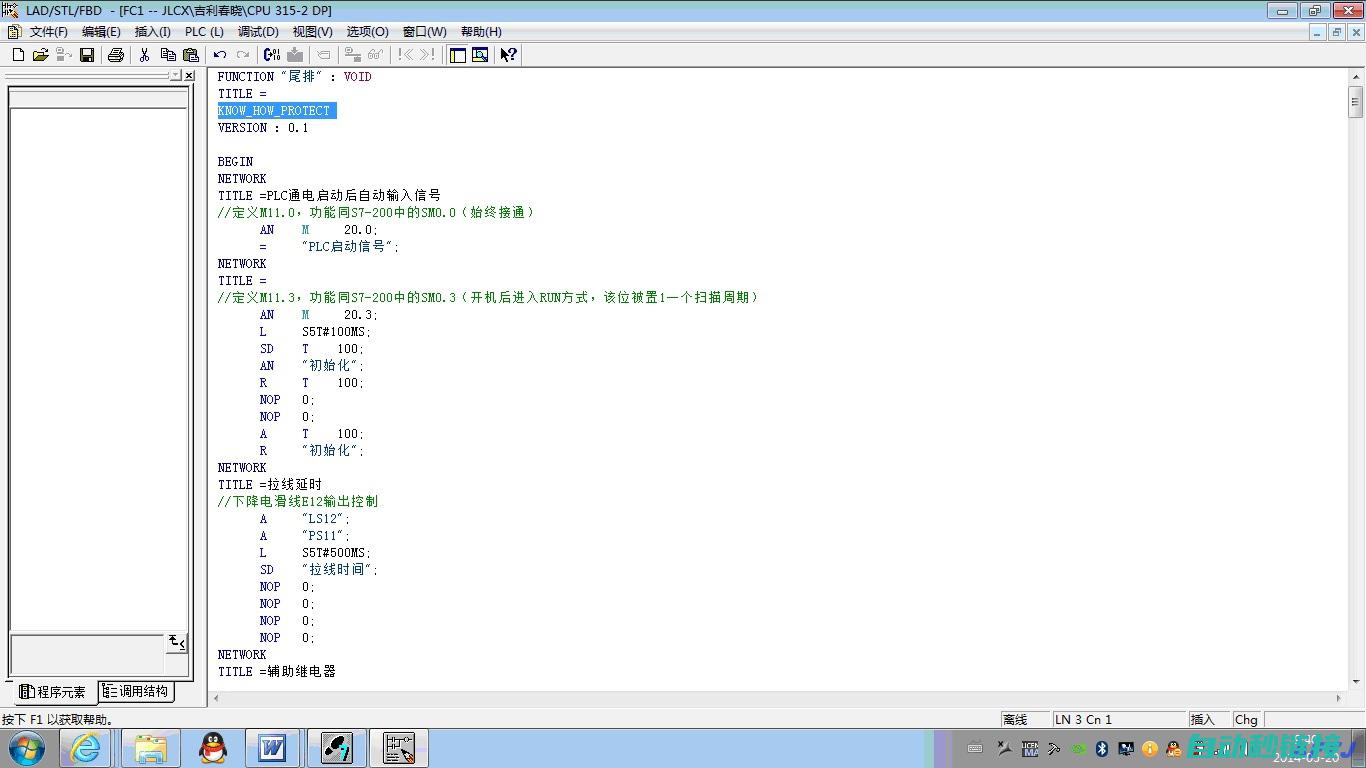1366x768 pixels.
Task: Click the A "LS12" instruction
Action: pyautogui.click(x=305, y=519)
